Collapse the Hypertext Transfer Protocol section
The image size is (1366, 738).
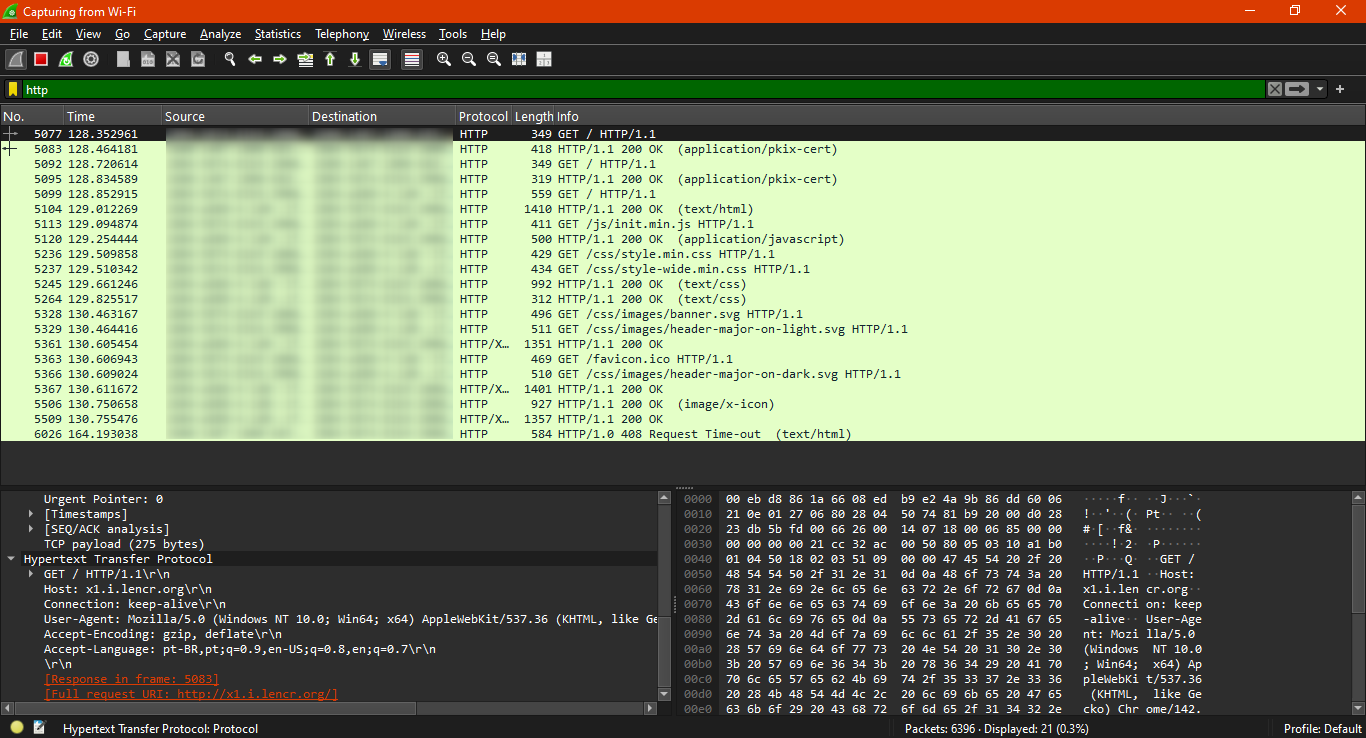tap(11, 559)
